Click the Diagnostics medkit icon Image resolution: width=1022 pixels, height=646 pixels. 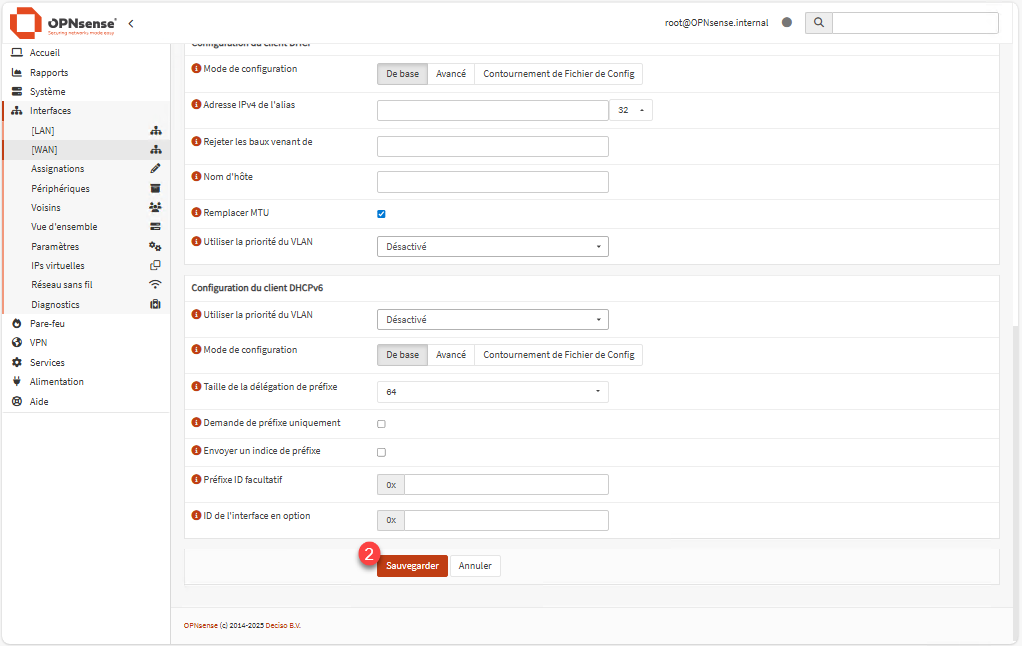coord(155,304)
